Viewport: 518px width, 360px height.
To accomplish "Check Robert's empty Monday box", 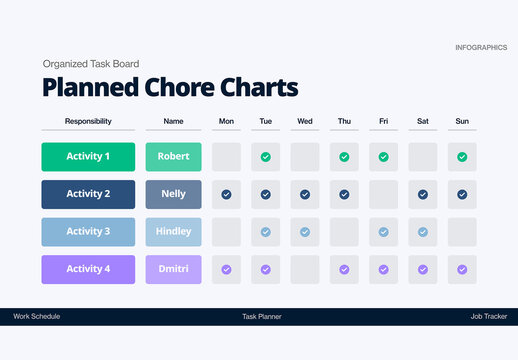I will coord(226,157).
